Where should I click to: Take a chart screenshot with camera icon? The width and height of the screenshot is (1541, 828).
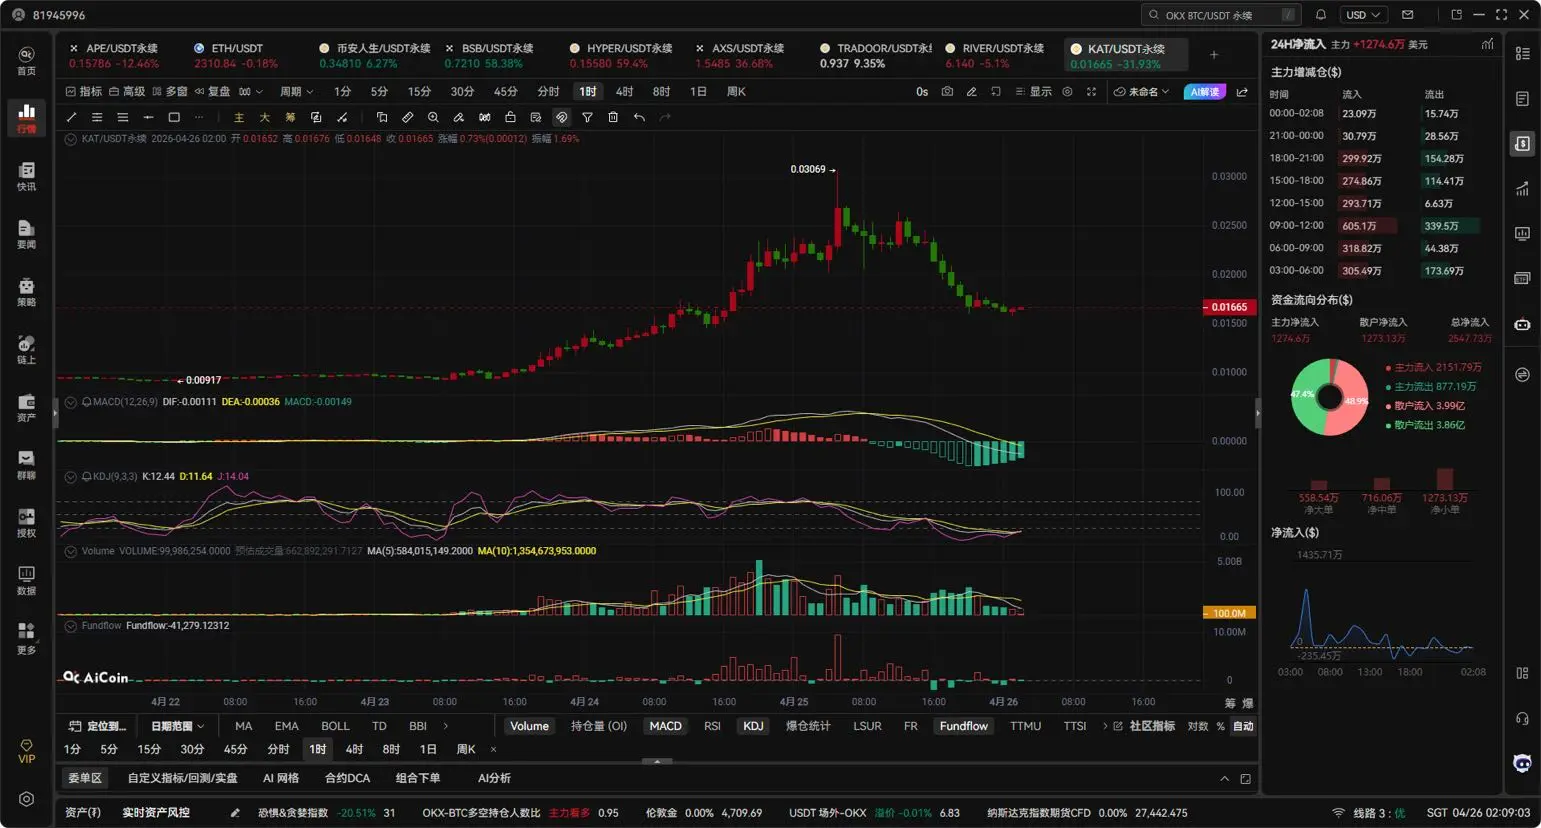pos(947,91)
